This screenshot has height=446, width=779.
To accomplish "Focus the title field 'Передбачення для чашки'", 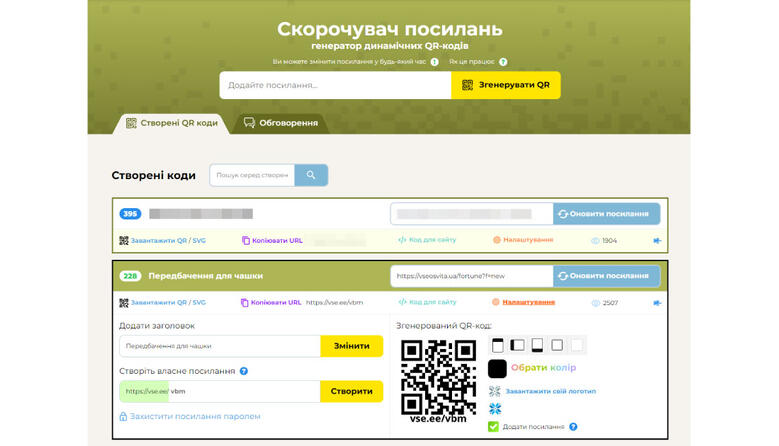I will click(220, 346).
